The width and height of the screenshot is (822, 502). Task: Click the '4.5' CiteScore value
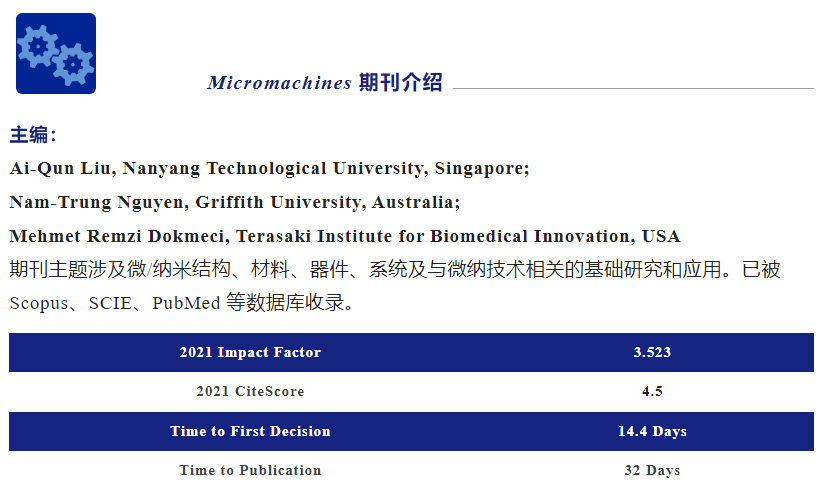(x=652, y=391)
